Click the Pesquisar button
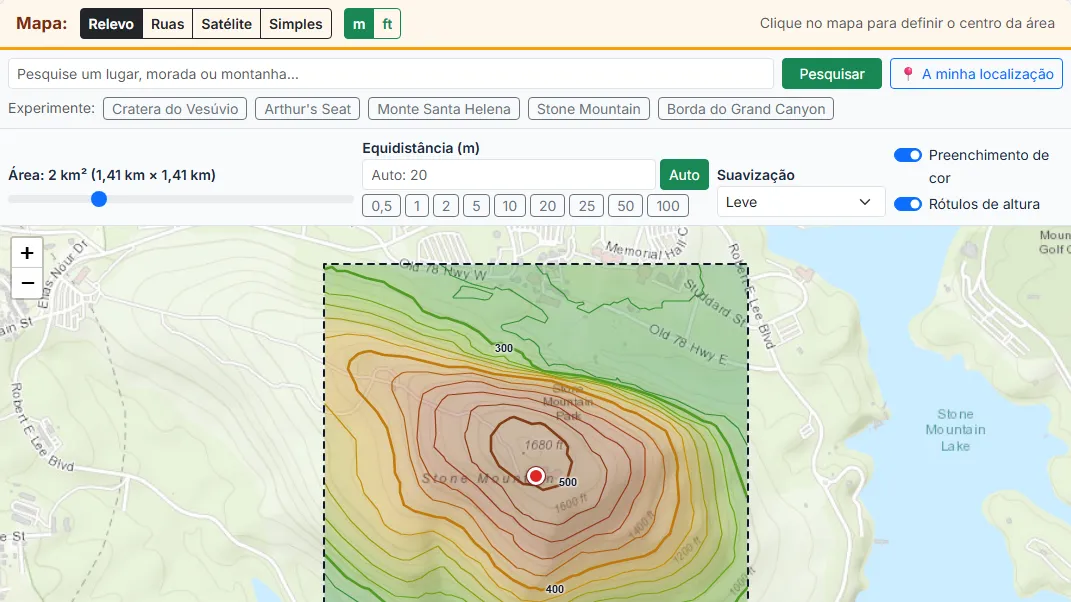This screenshot has width=1071, height=602. [832, 74]
